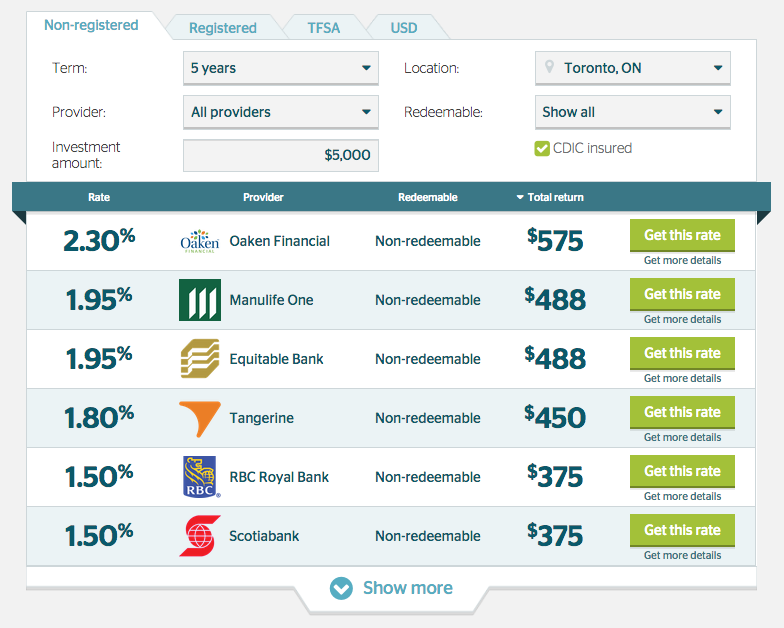Image resolution: width=784 pixels, height=628 pixels.
Task: Click the $450 total return value
Action: 555,417
